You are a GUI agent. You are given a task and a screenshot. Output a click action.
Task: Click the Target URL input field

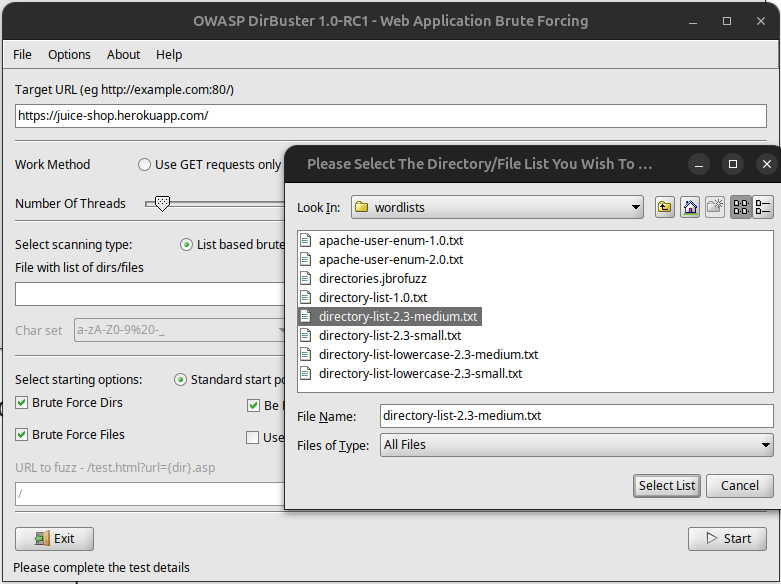pyautogui.click(x=390, y=116)
